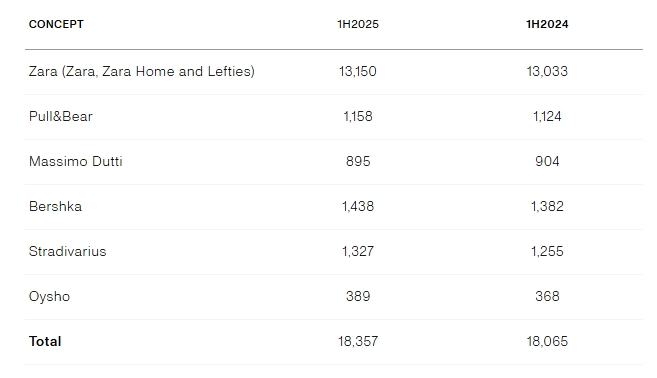657x378 pixels.
Task: Click the Total 1H2024 value 18,065
Action: (547, 341)
